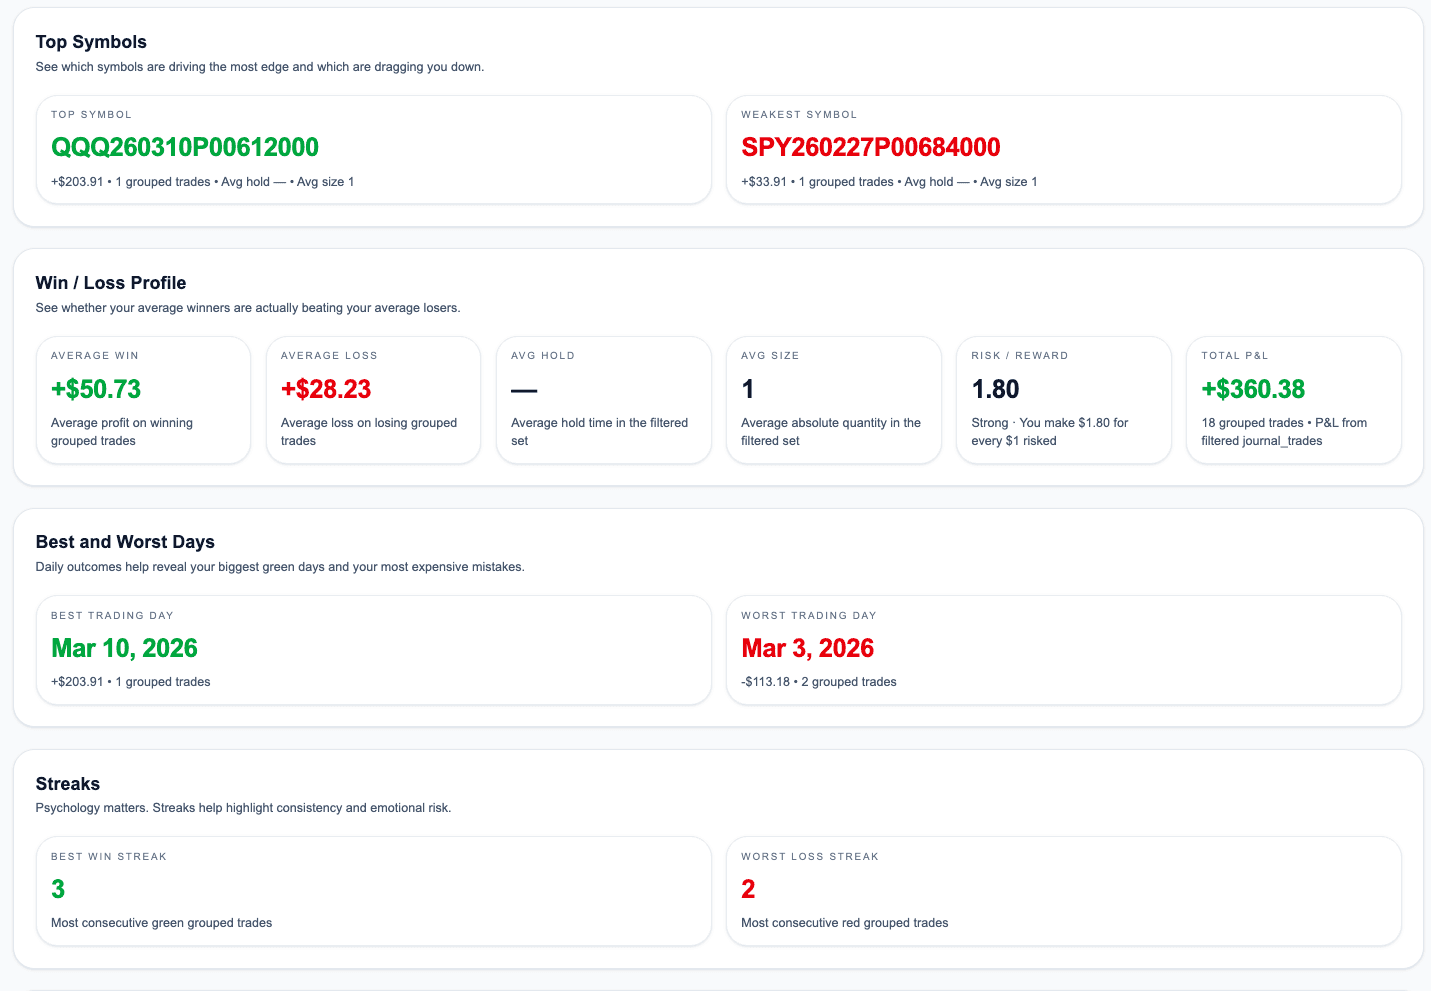The width and height of the screenshot is (1431, 991).
Task: Click the +$203.91 top symbol stats line
Action: tap(203, 182)
